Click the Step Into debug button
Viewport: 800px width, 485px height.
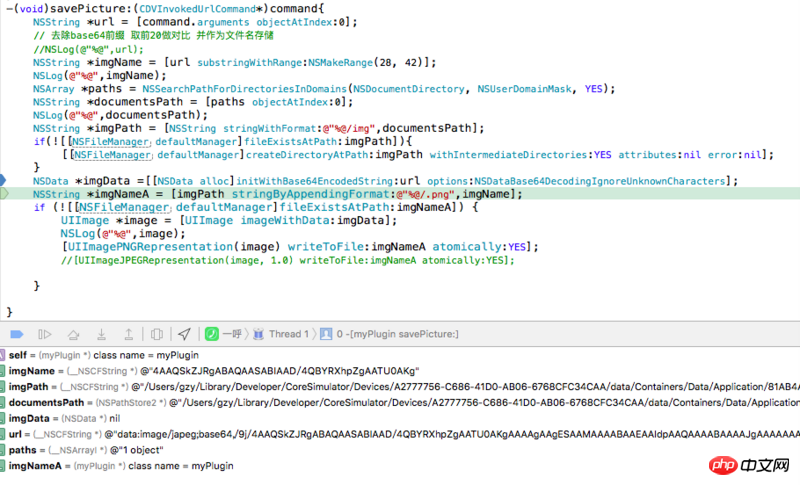(x=102, y=334)
